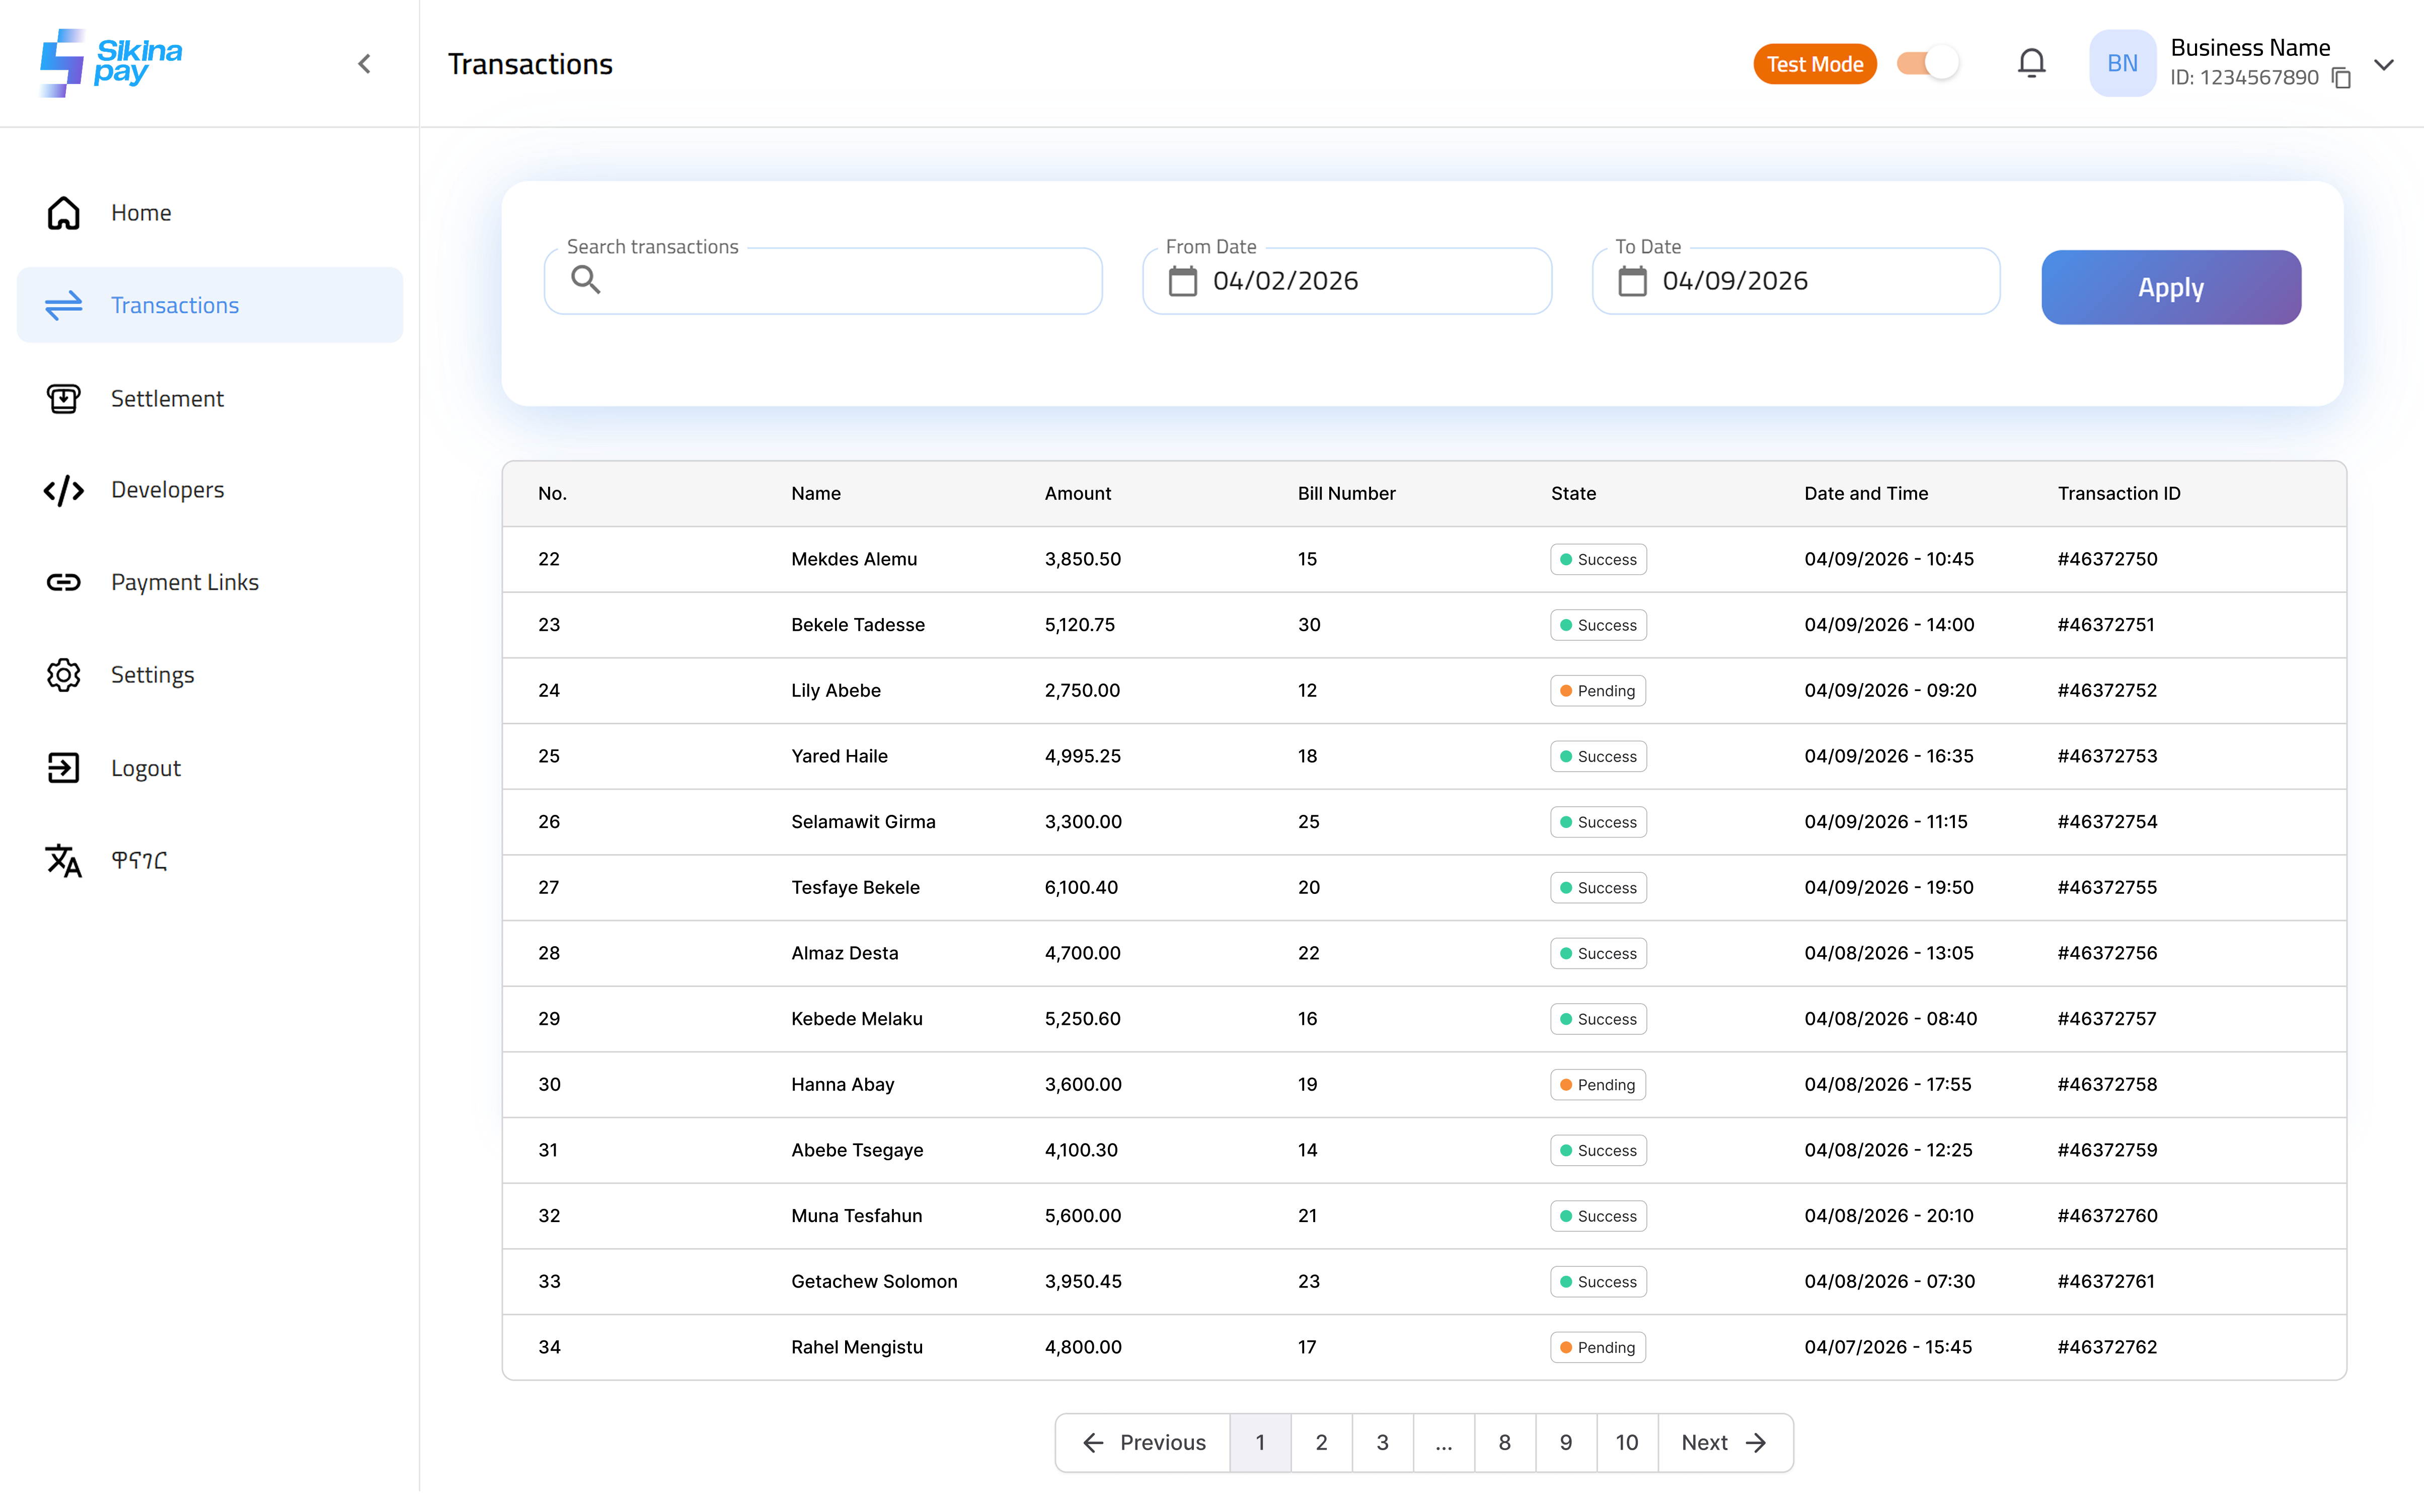Toggle Test Mode switch off
This screenshot has height=1512, width=2424.
coord(1928,62)
